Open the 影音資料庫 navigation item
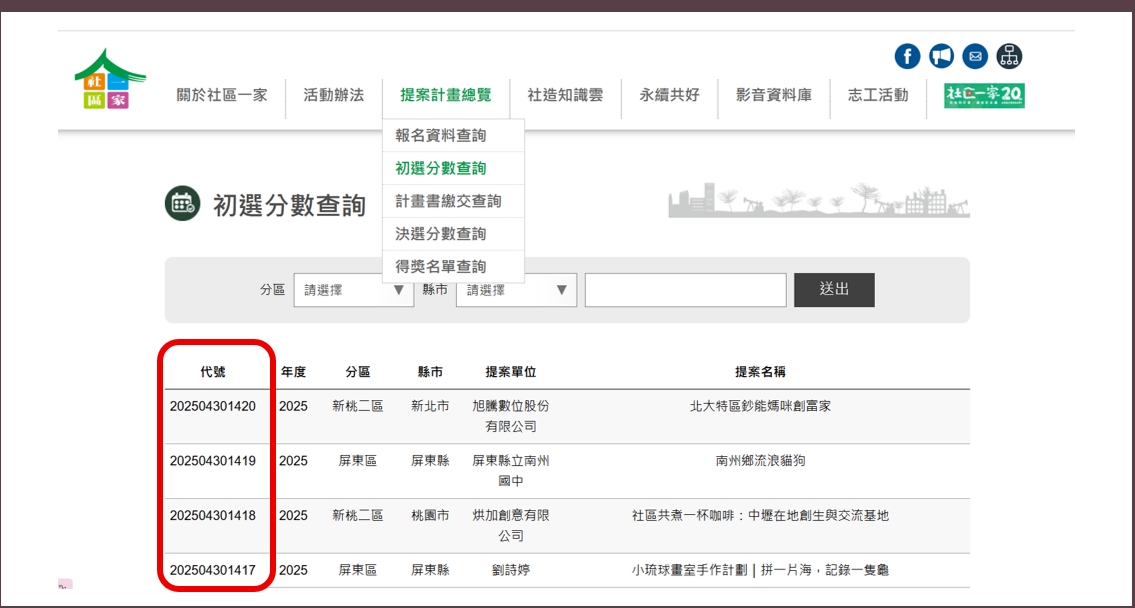Viewport: 1135px width, 608px height. 774,95
